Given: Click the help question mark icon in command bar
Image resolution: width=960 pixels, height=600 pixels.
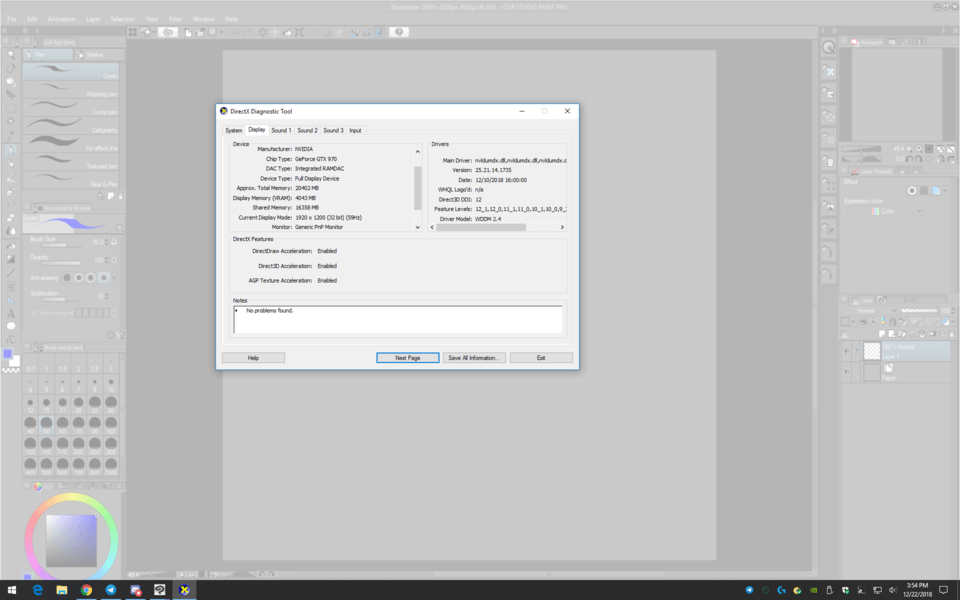Looking at the screenshot, I should point(399,32).
